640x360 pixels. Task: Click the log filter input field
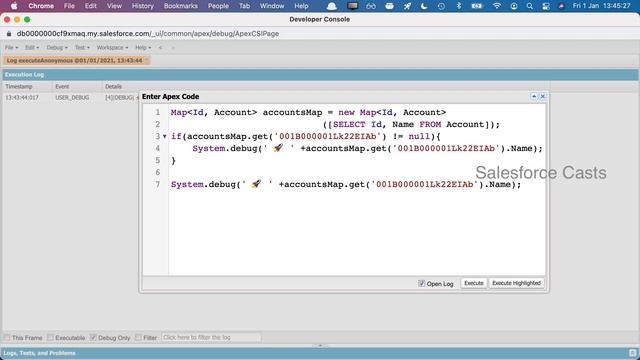point(211,338)
